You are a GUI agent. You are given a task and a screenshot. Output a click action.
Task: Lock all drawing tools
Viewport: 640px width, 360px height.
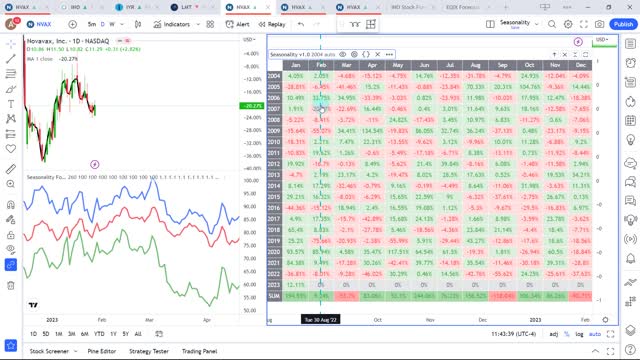(11, 235)
